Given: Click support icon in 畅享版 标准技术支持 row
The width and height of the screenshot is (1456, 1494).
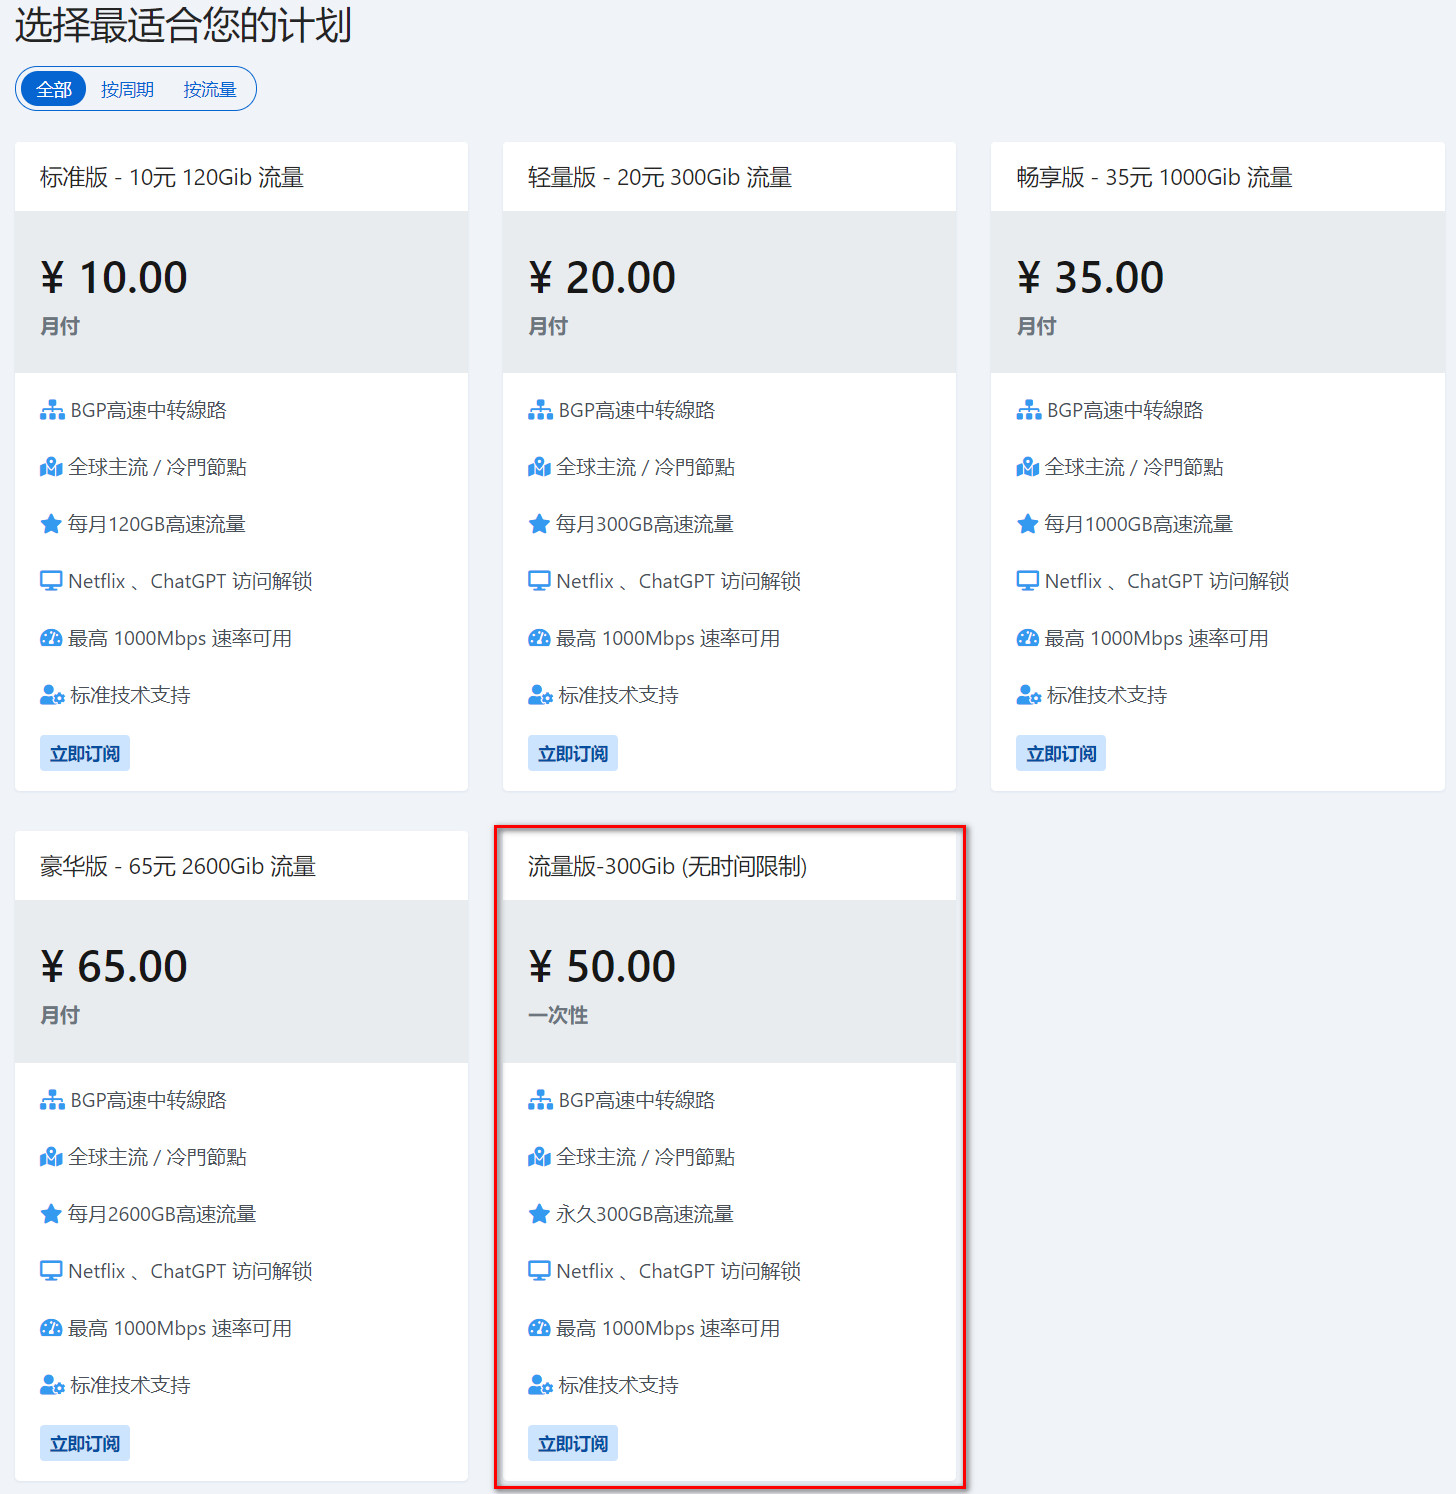Looking at the screenshot, I should [1029, 696].
